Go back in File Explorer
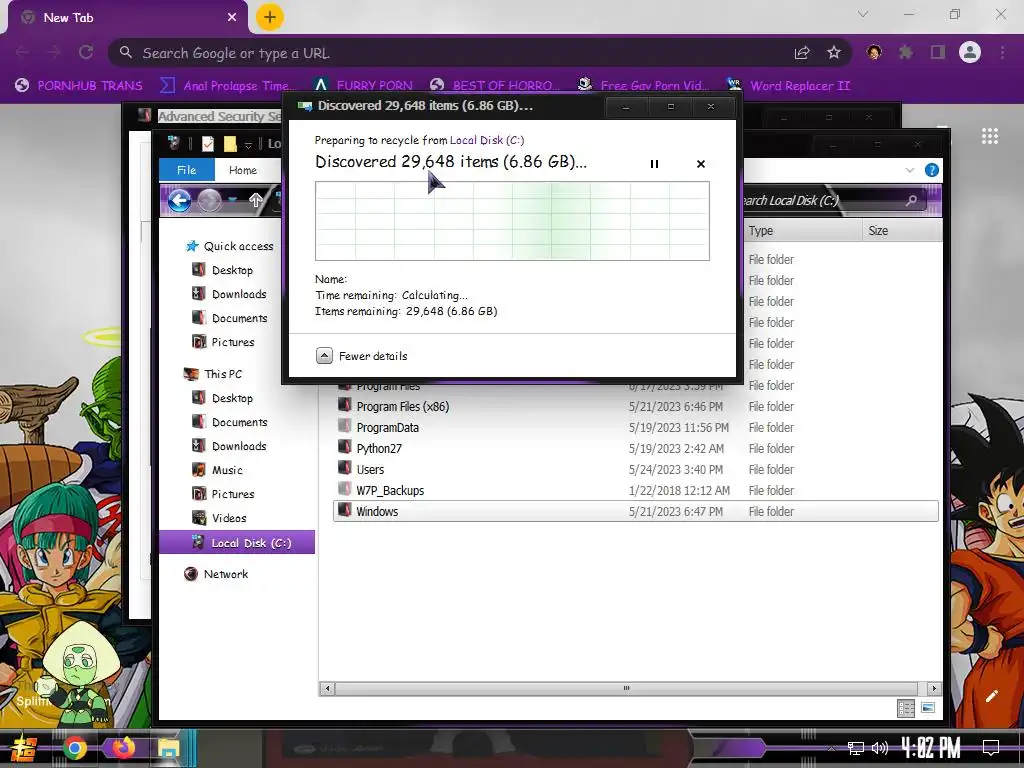The image size is (1024, 768). pos(179,200)
